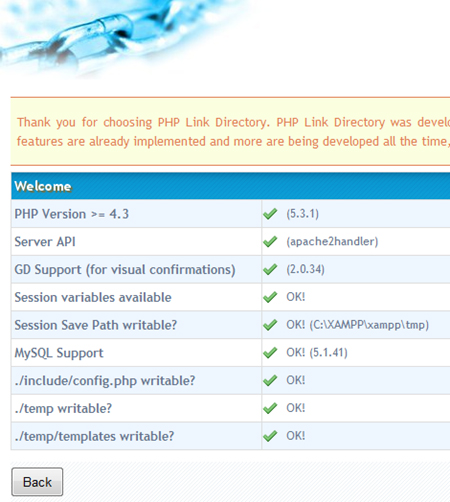Click the (apache2handler) value
The image size is (450, 502).
332,241
